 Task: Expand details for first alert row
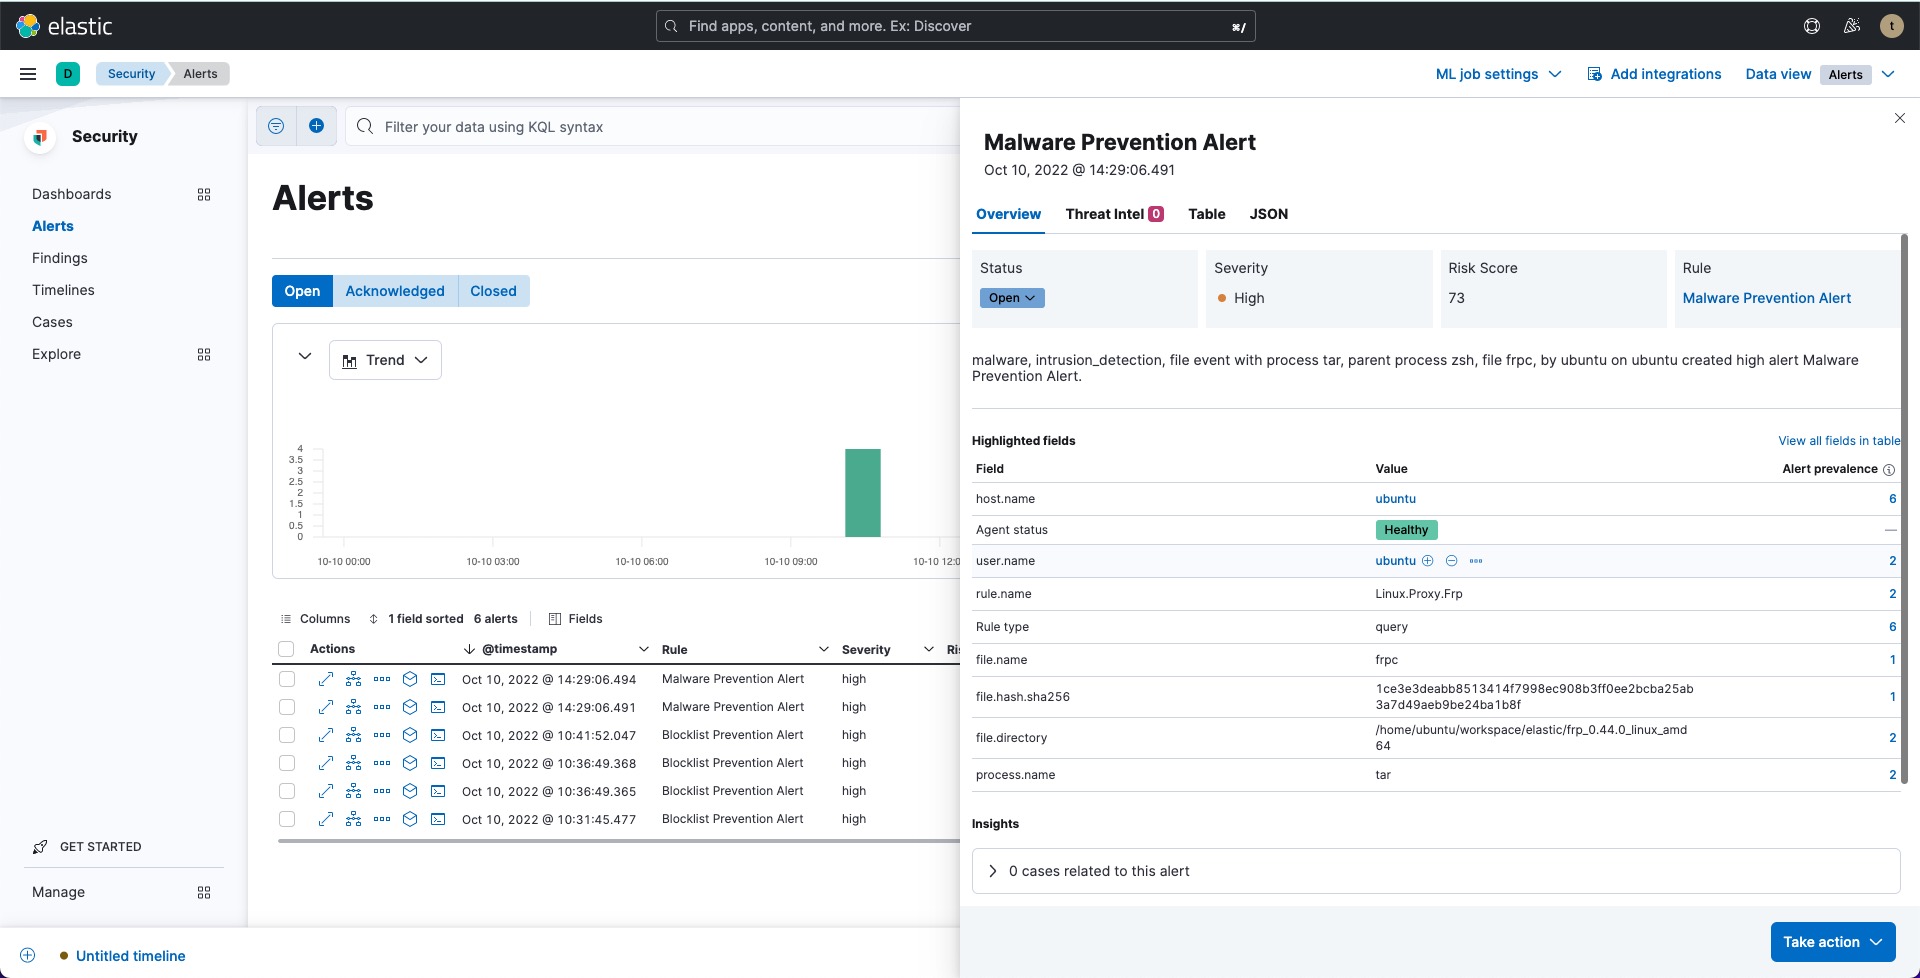click(325, 679)
